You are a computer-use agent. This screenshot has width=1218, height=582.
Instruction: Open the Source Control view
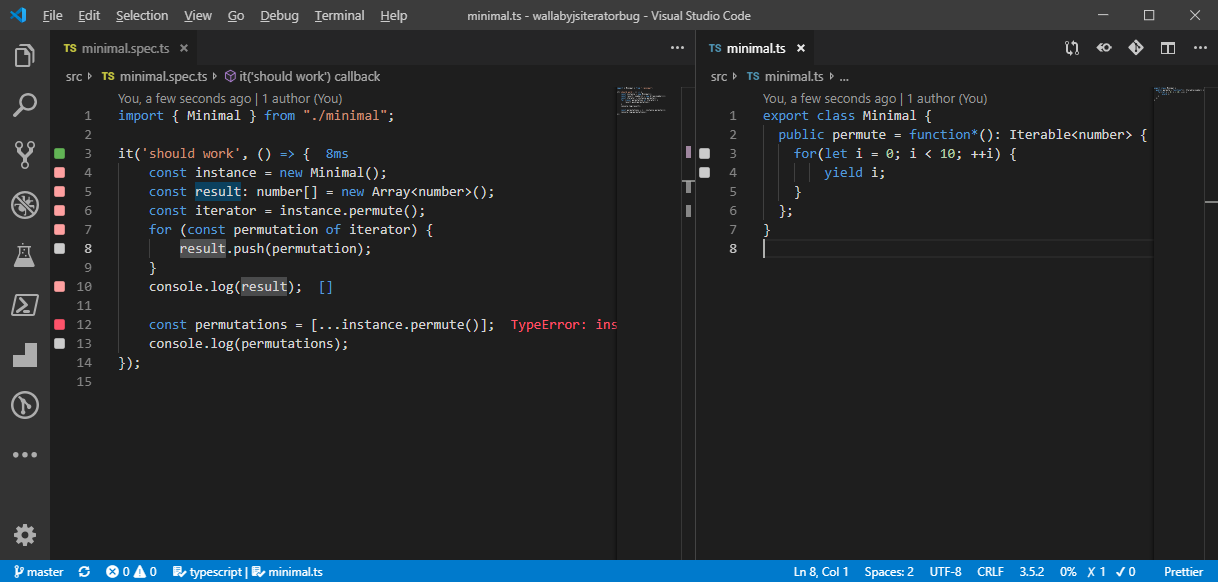click(25, 154)
